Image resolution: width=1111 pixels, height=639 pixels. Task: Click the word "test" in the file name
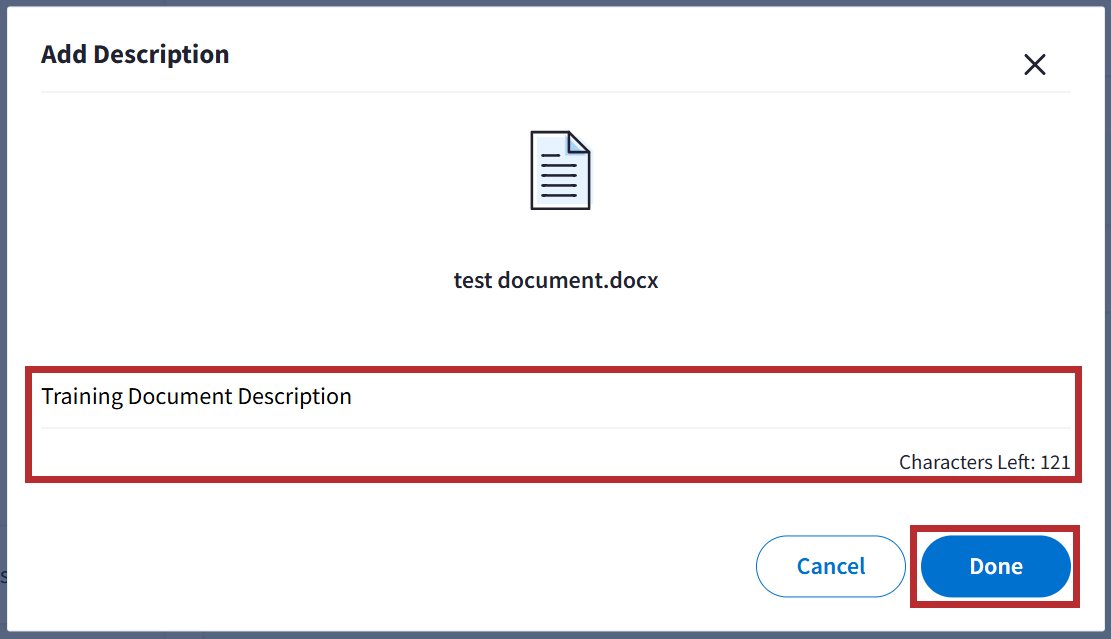coord(473,280)
